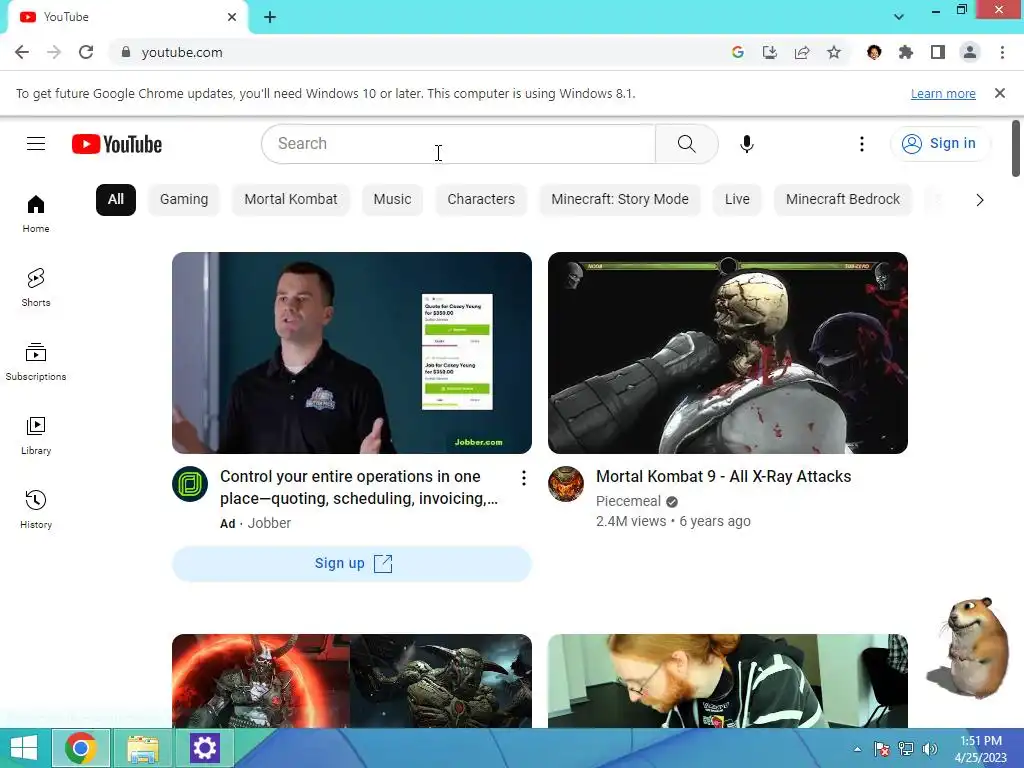Click the Piecemeal channel avatar

[x=566, y=484]
